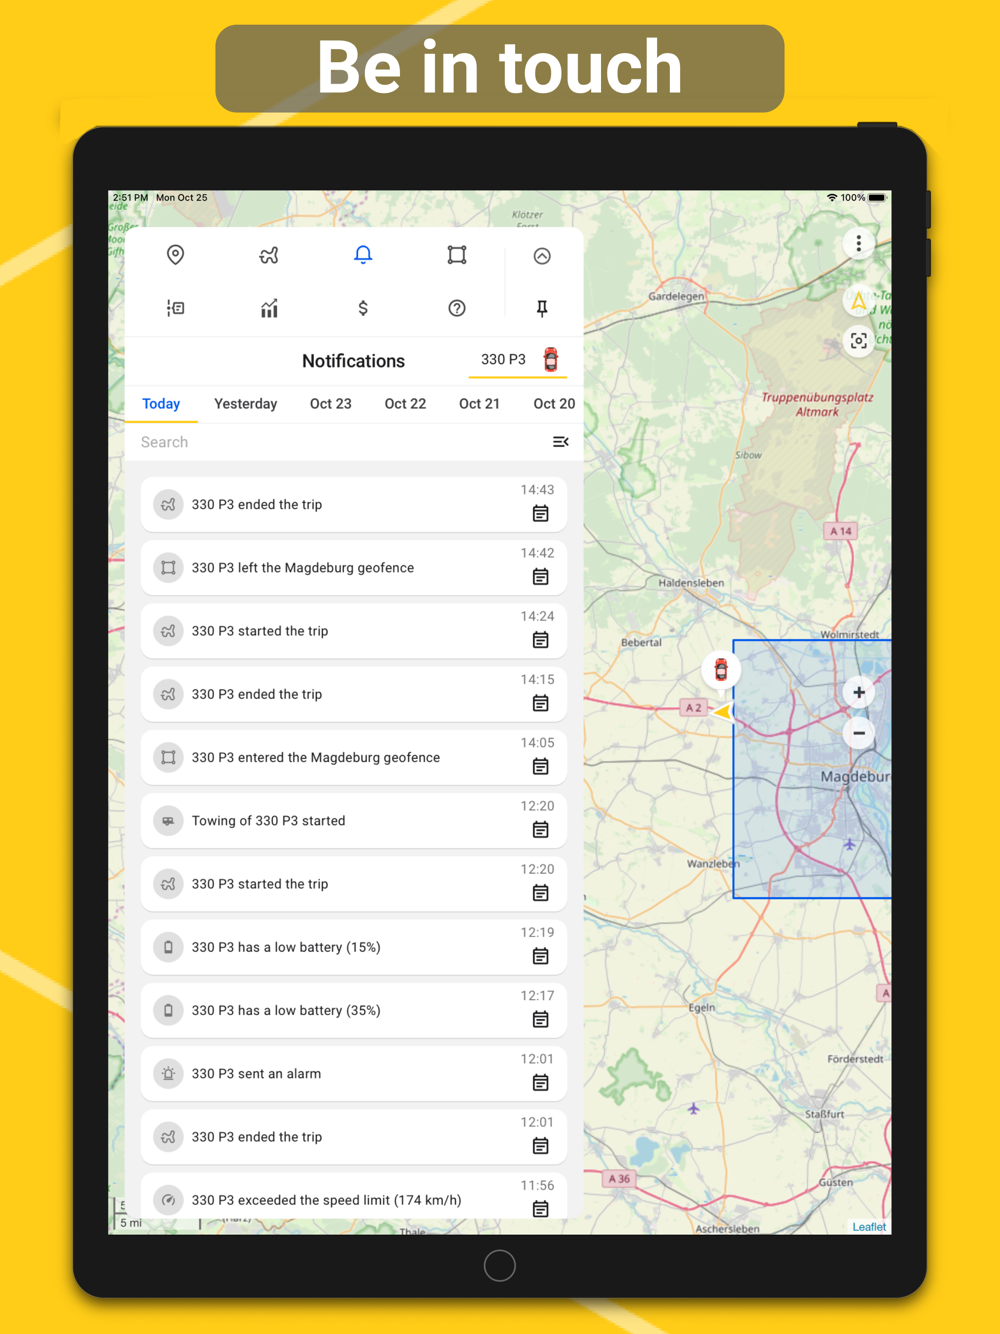Open the events list icon
Screen dimensions: 1000x1334
[x=175, y=308]
